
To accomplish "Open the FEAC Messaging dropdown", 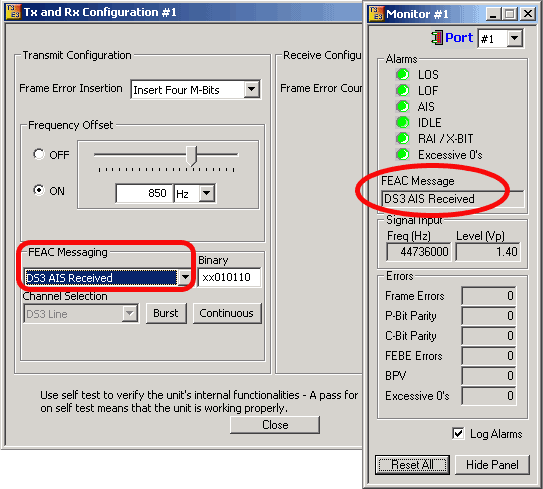I will click(185, 277).
